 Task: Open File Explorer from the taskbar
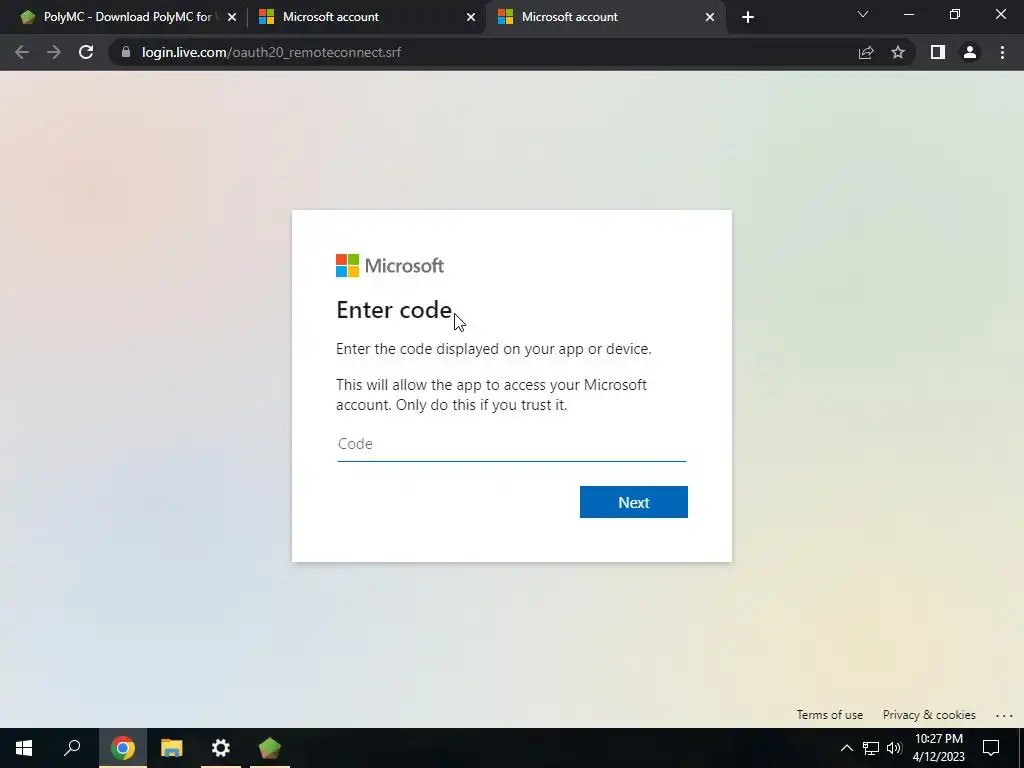[172, 748]
